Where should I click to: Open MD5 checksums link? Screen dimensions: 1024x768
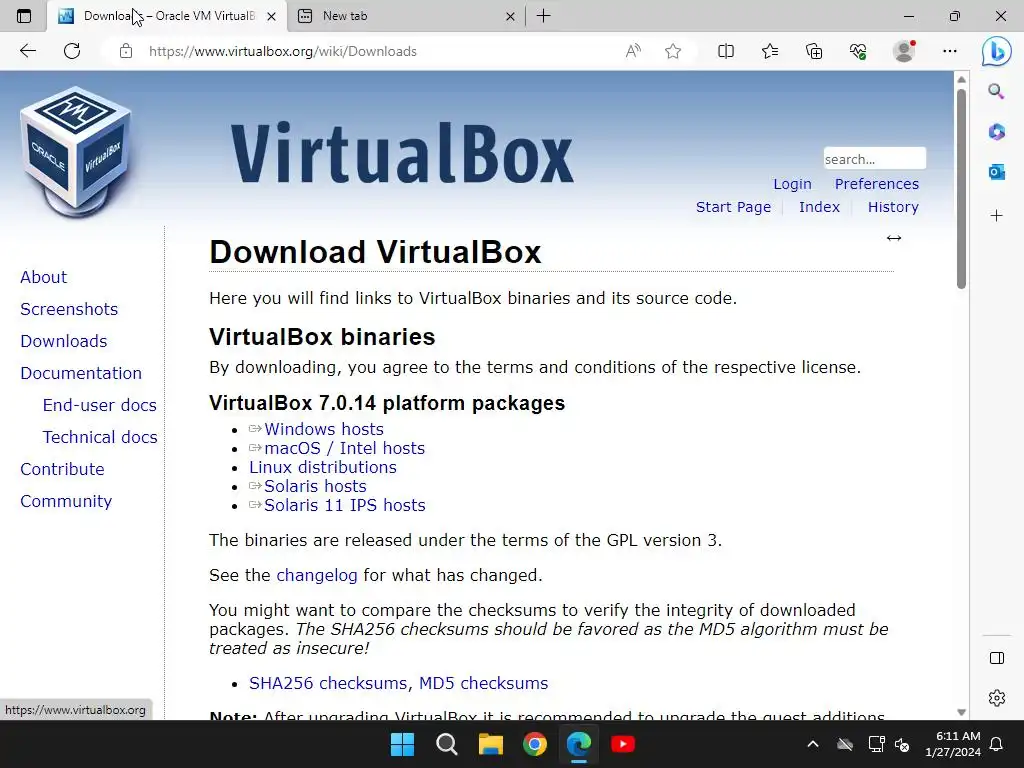tap(483, 683)
